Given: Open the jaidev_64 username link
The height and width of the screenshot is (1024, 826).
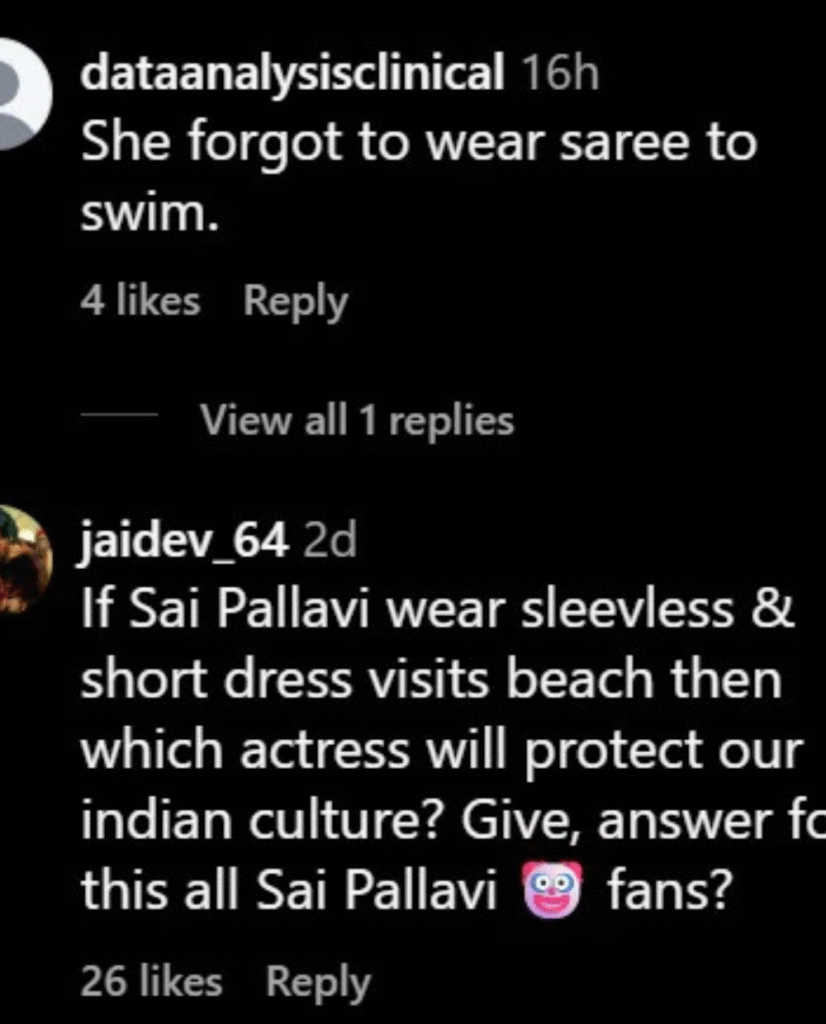Looking at the screenshot, I should pyautogui.click(x=184, y=541).
